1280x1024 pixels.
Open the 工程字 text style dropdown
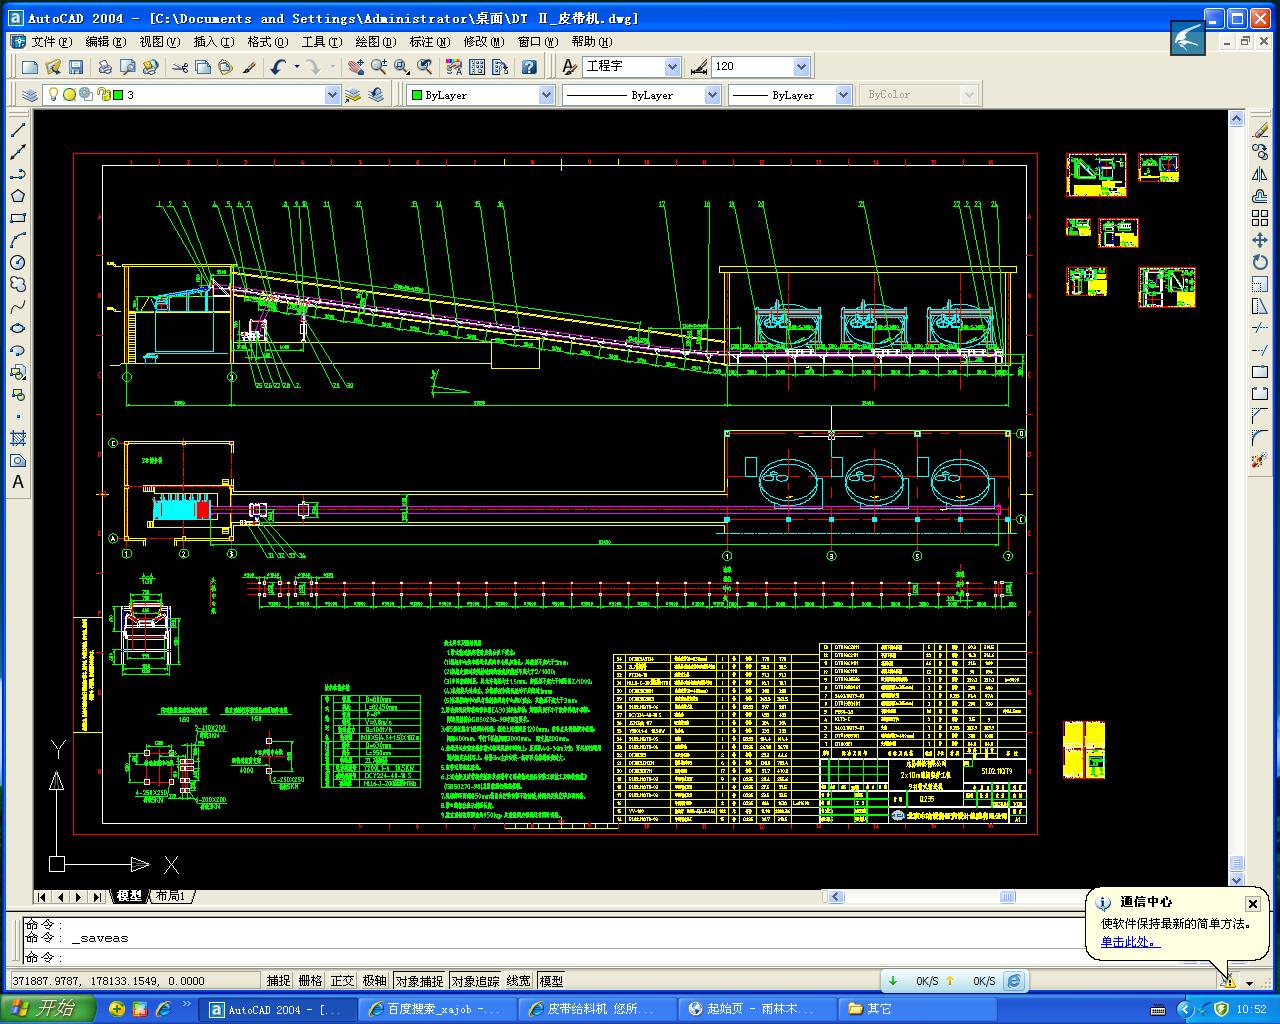tap(672, 67)
